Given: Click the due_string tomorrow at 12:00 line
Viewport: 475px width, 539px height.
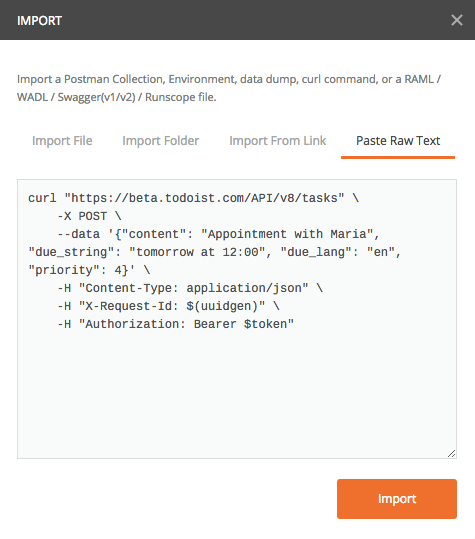Looking at the screenshot, I should [x=214, y=252].
